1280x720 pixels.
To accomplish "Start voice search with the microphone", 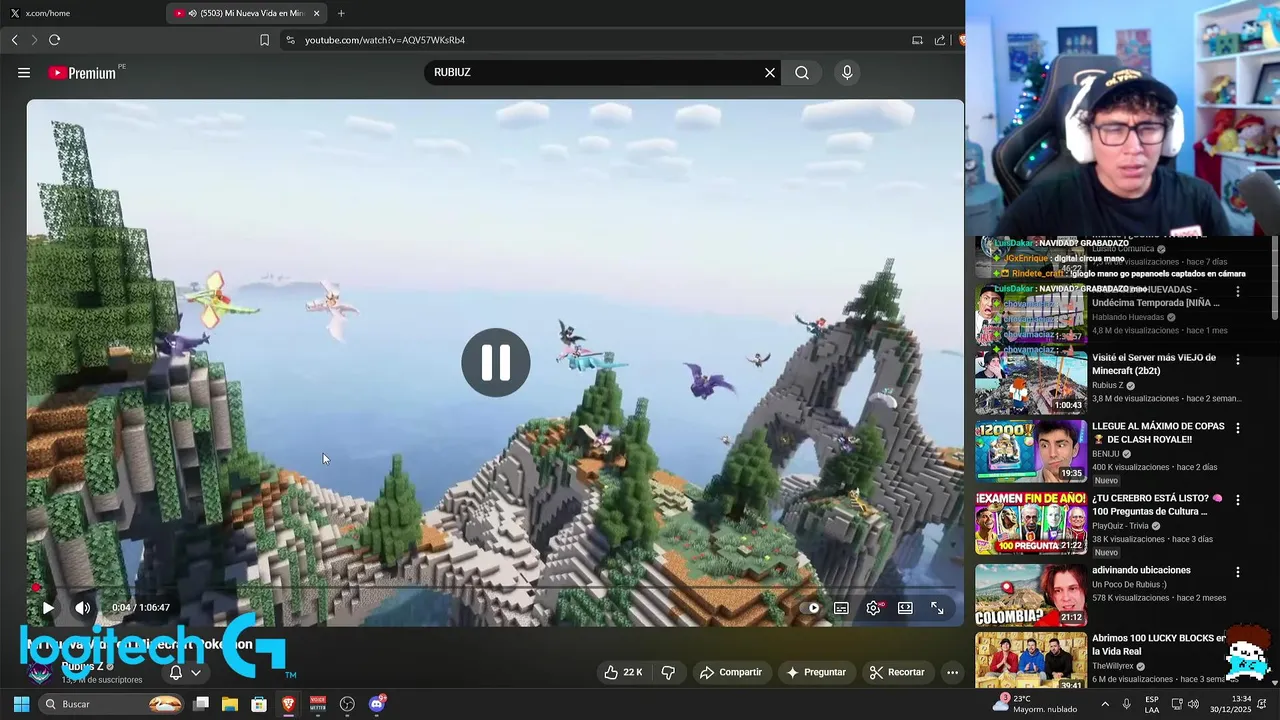I will pos(847,72).
